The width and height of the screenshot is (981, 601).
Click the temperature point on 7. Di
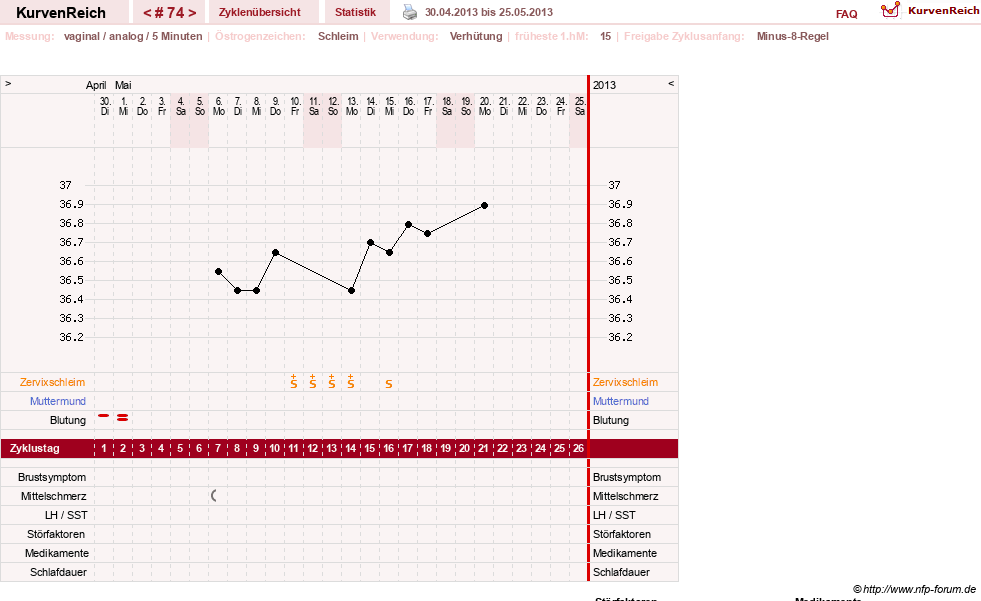[x=238, y=291]
